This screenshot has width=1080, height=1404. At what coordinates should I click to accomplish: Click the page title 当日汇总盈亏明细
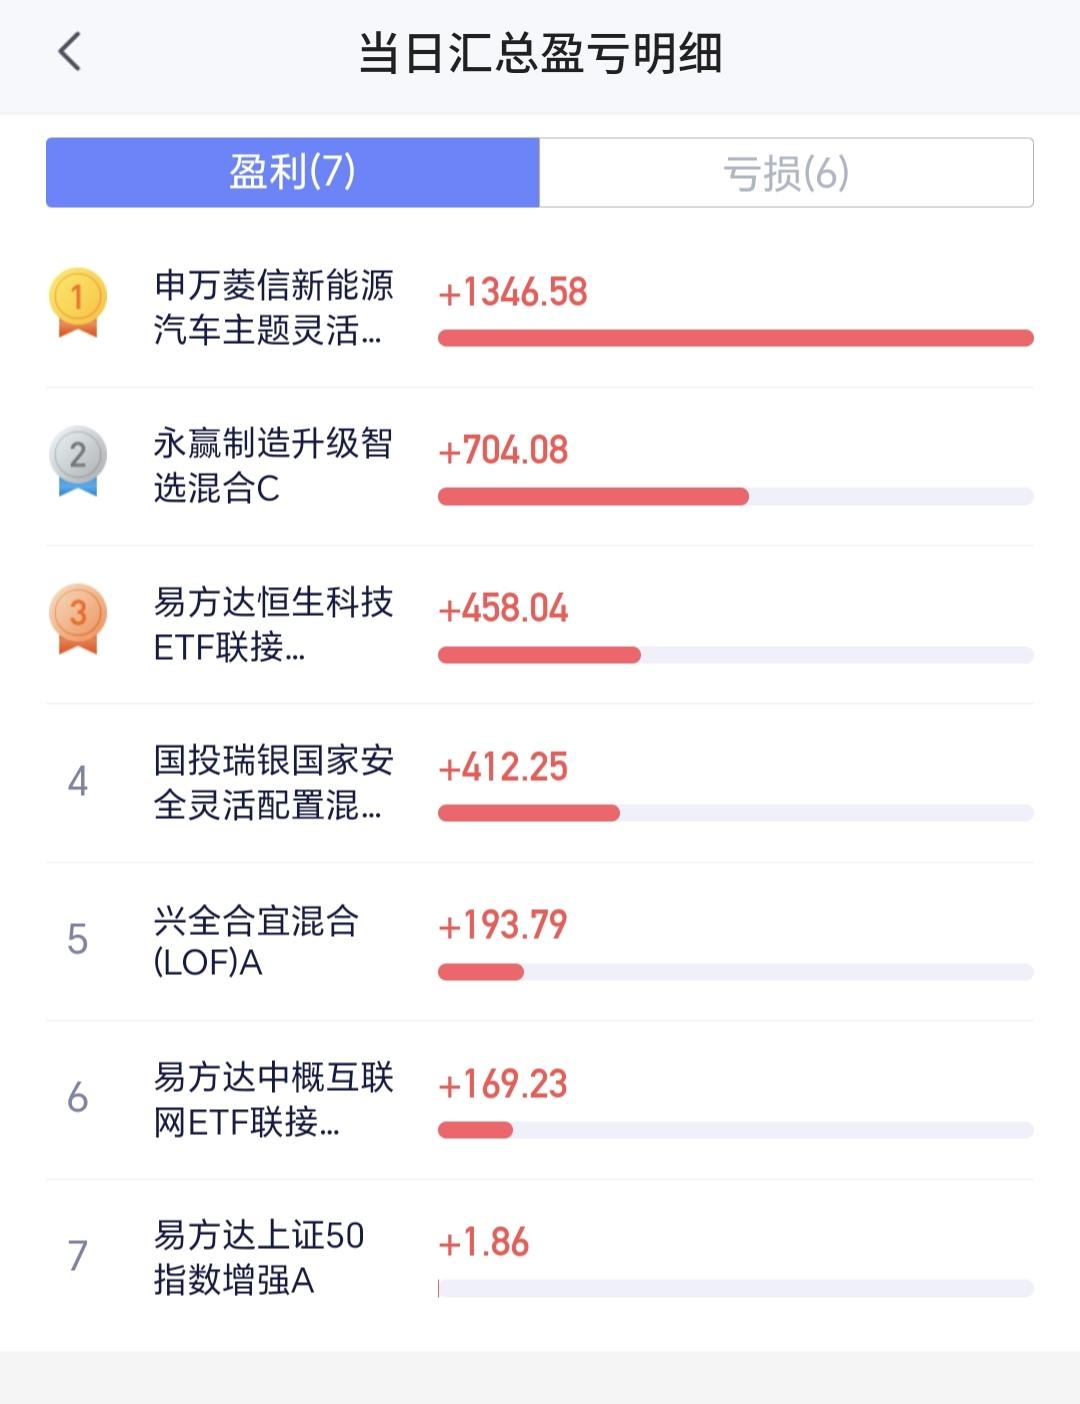540,53
